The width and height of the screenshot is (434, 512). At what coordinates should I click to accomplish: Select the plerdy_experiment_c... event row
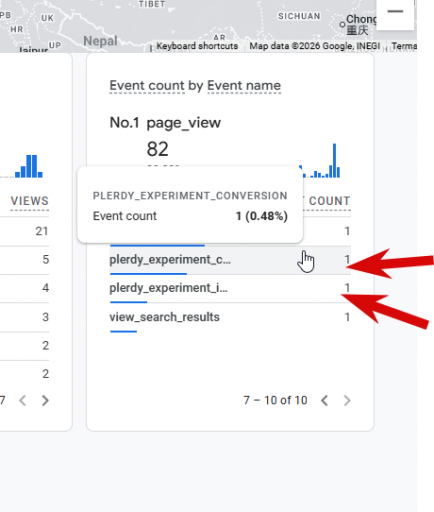point(230,260)
